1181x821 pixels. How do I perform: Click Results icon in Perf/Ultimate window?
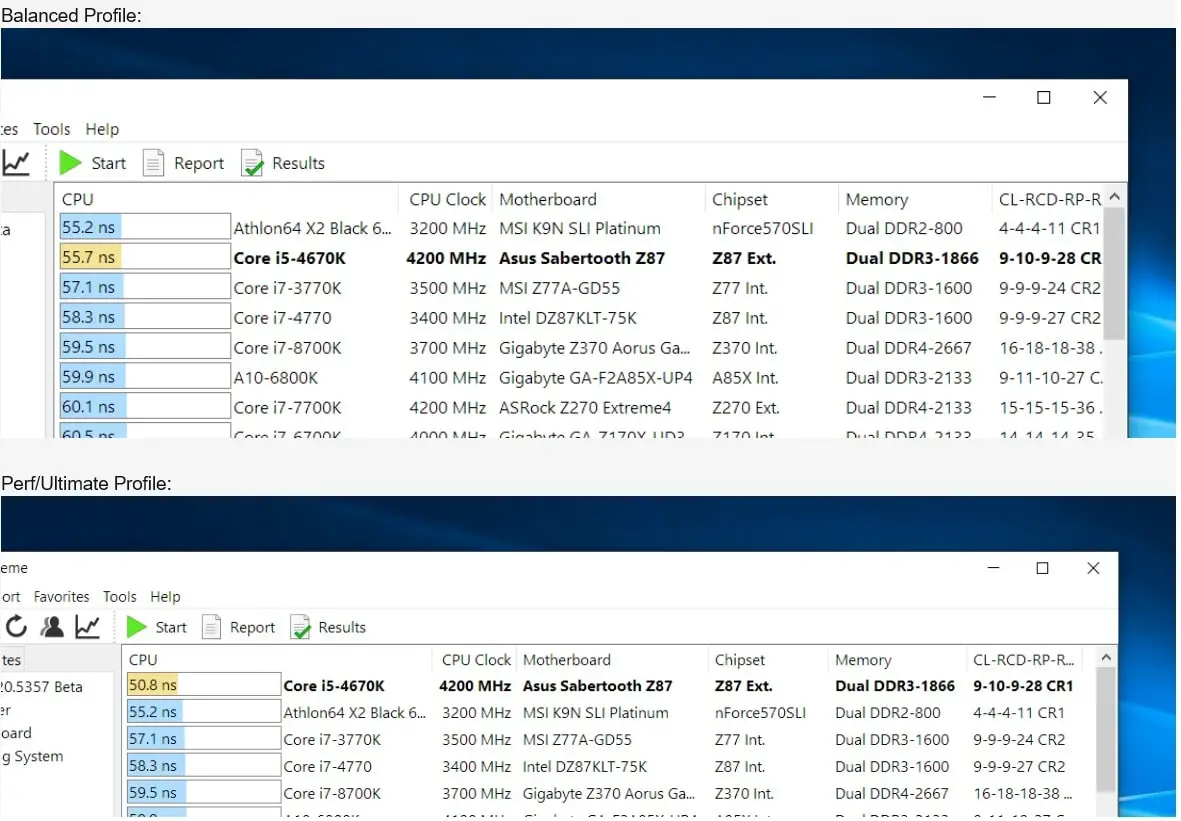pos(300,627)
